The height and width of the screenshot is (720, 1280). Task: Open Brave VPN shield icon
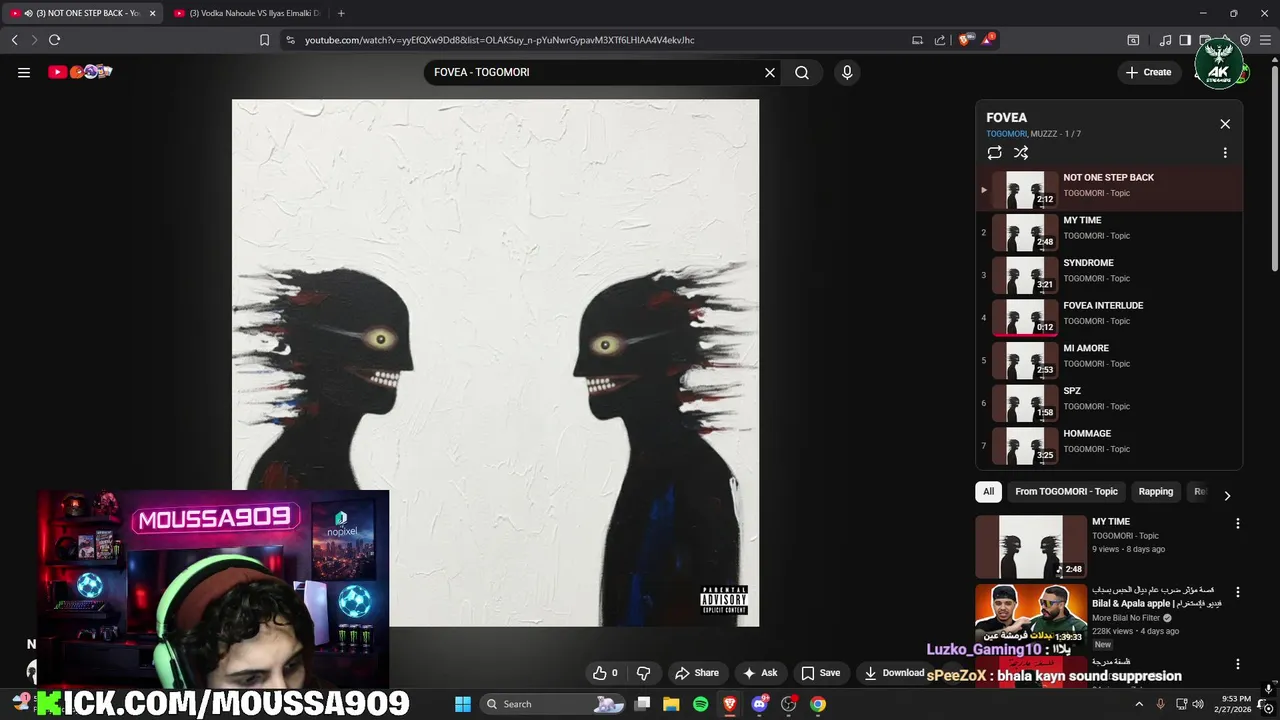[x=1245, y=40]
